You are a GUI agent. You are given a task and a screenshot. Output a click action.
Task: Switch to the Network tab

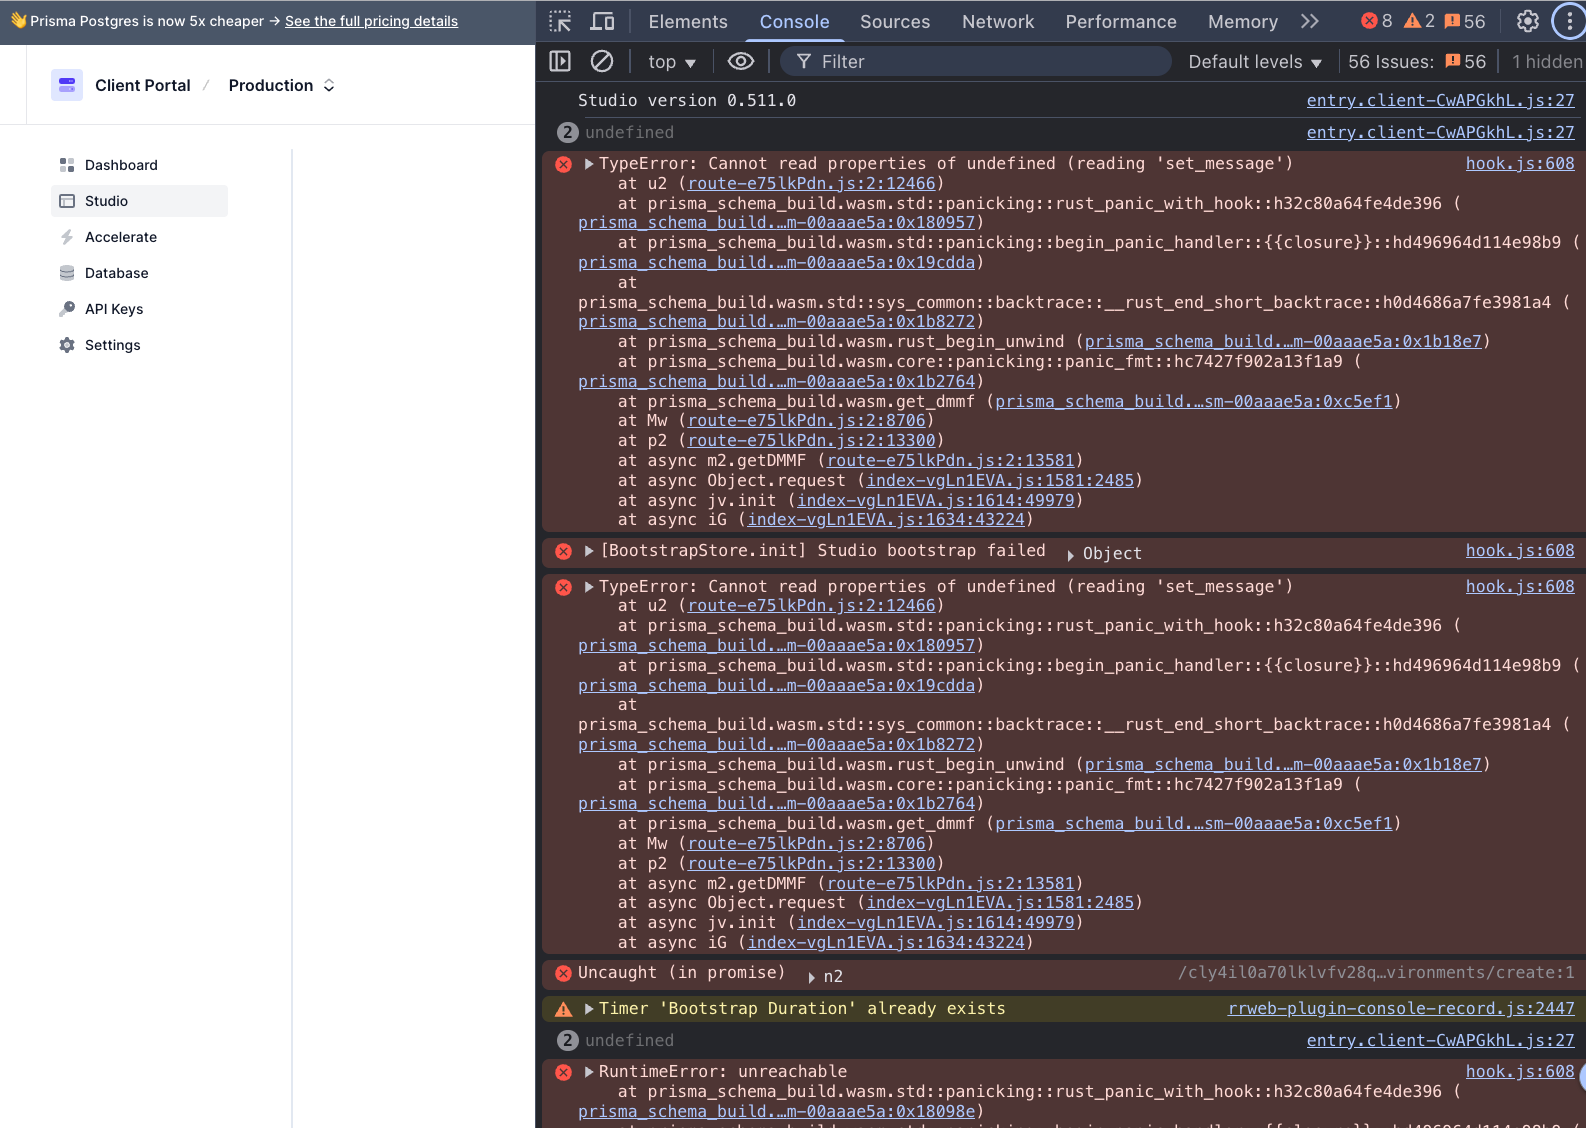997,22
